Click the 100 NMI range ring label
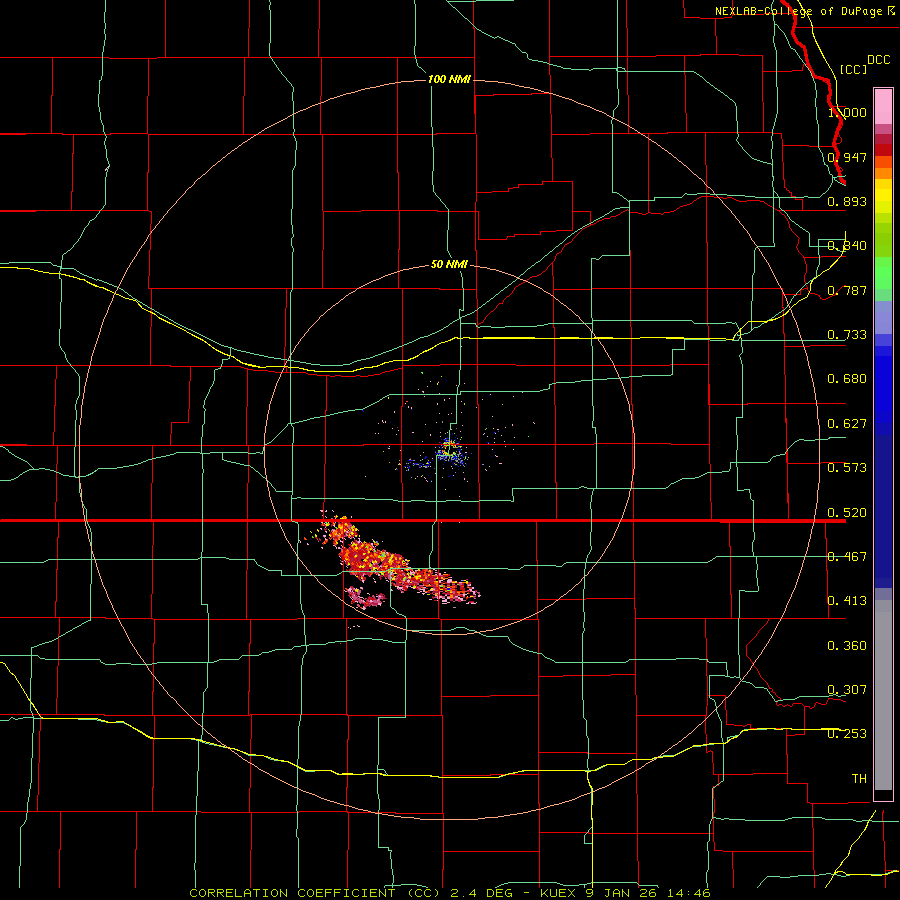The width and height of the screenshot is (900, 900). [x=449, y=79]
